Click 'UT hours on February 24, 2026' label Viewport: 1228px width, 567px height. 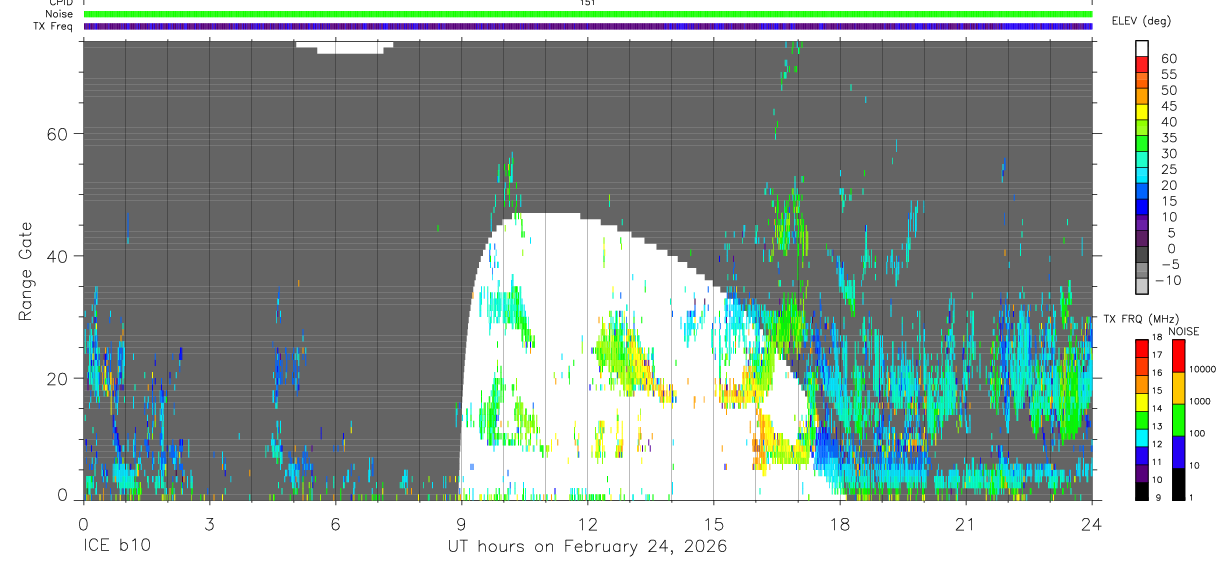pyautogui.click(x=587, y=547)
